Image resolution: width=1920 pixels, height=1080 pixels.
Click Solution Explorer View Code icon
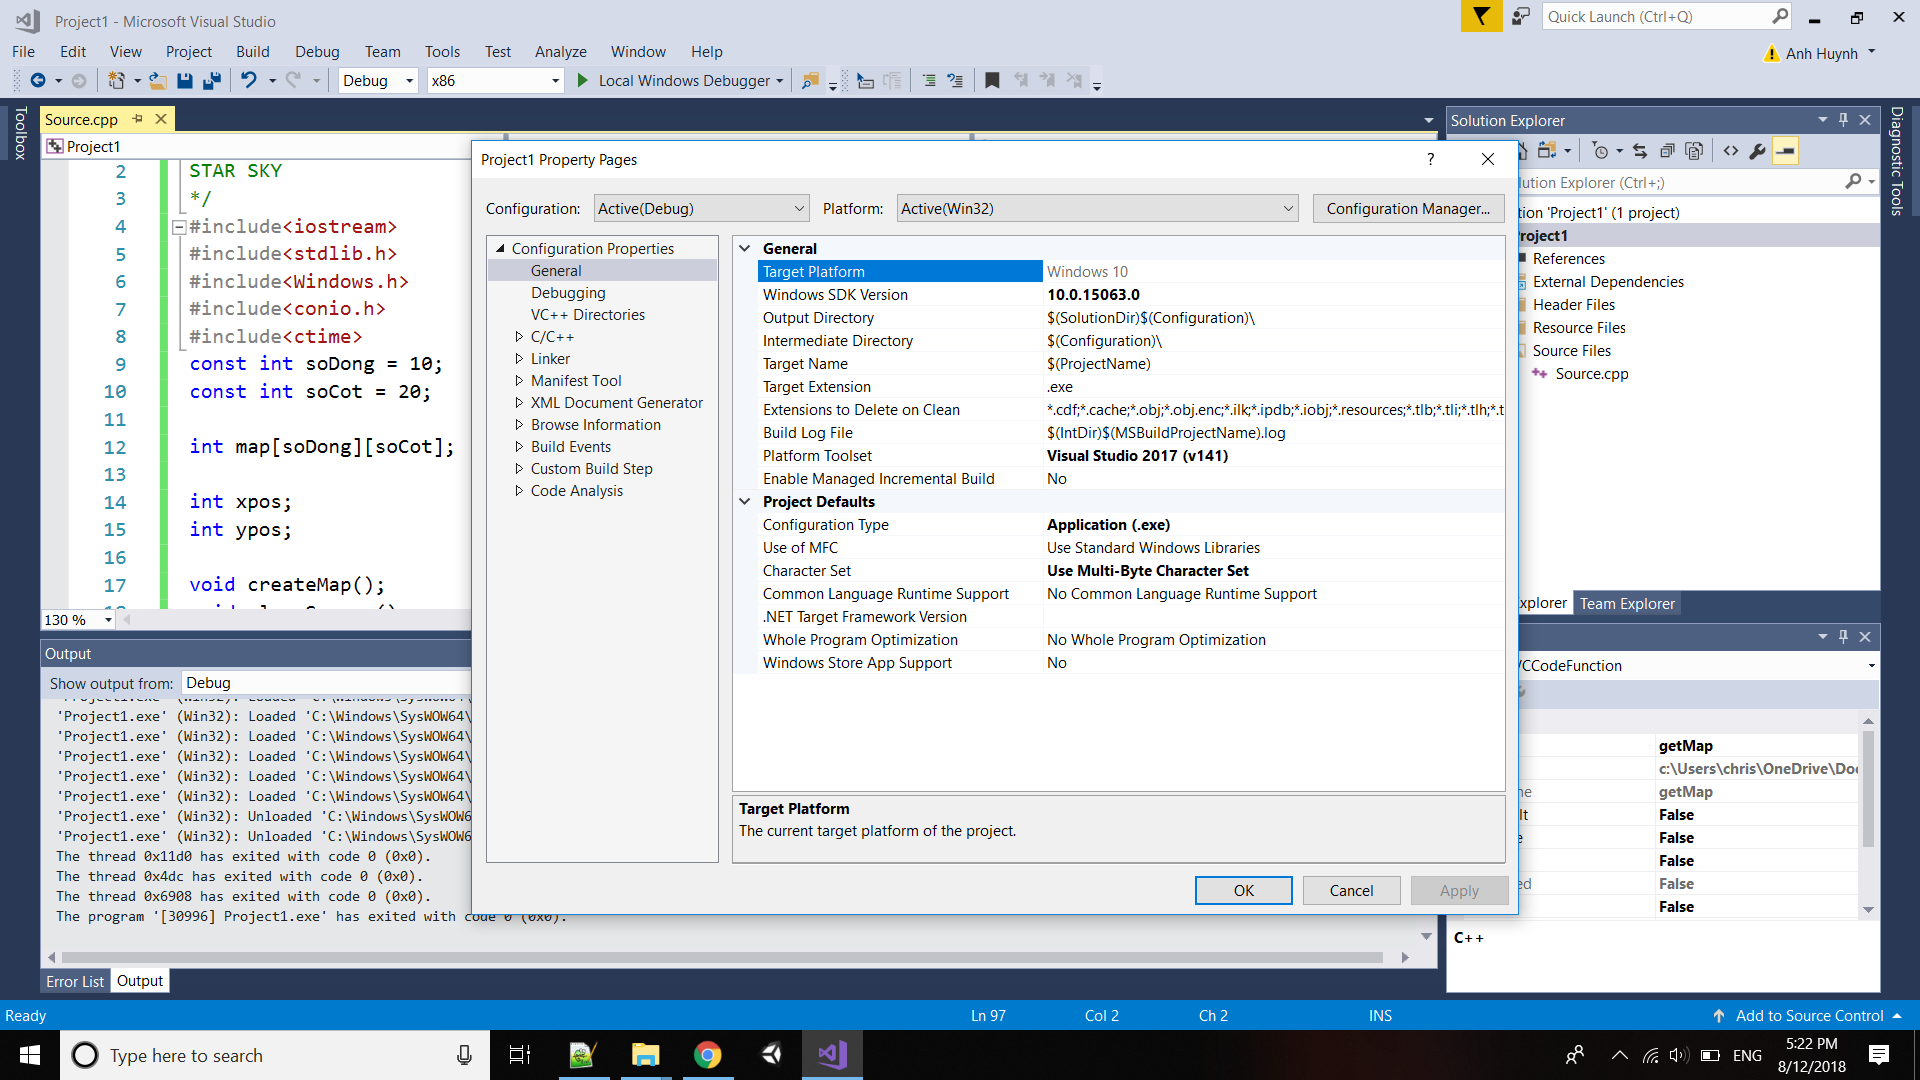click(1731, 151)
